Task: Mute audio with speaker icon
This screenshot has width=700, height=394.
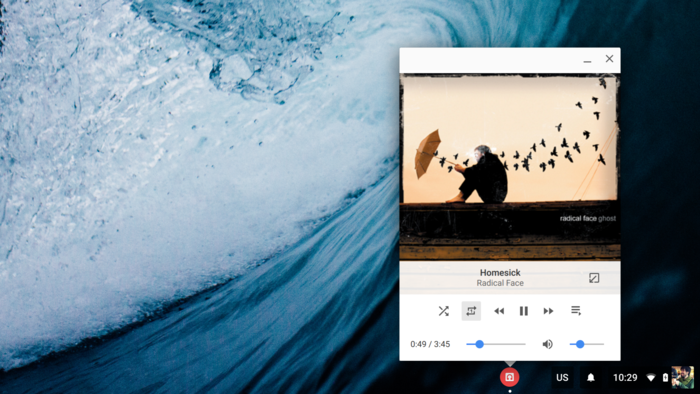Action: tap(547, 344)
